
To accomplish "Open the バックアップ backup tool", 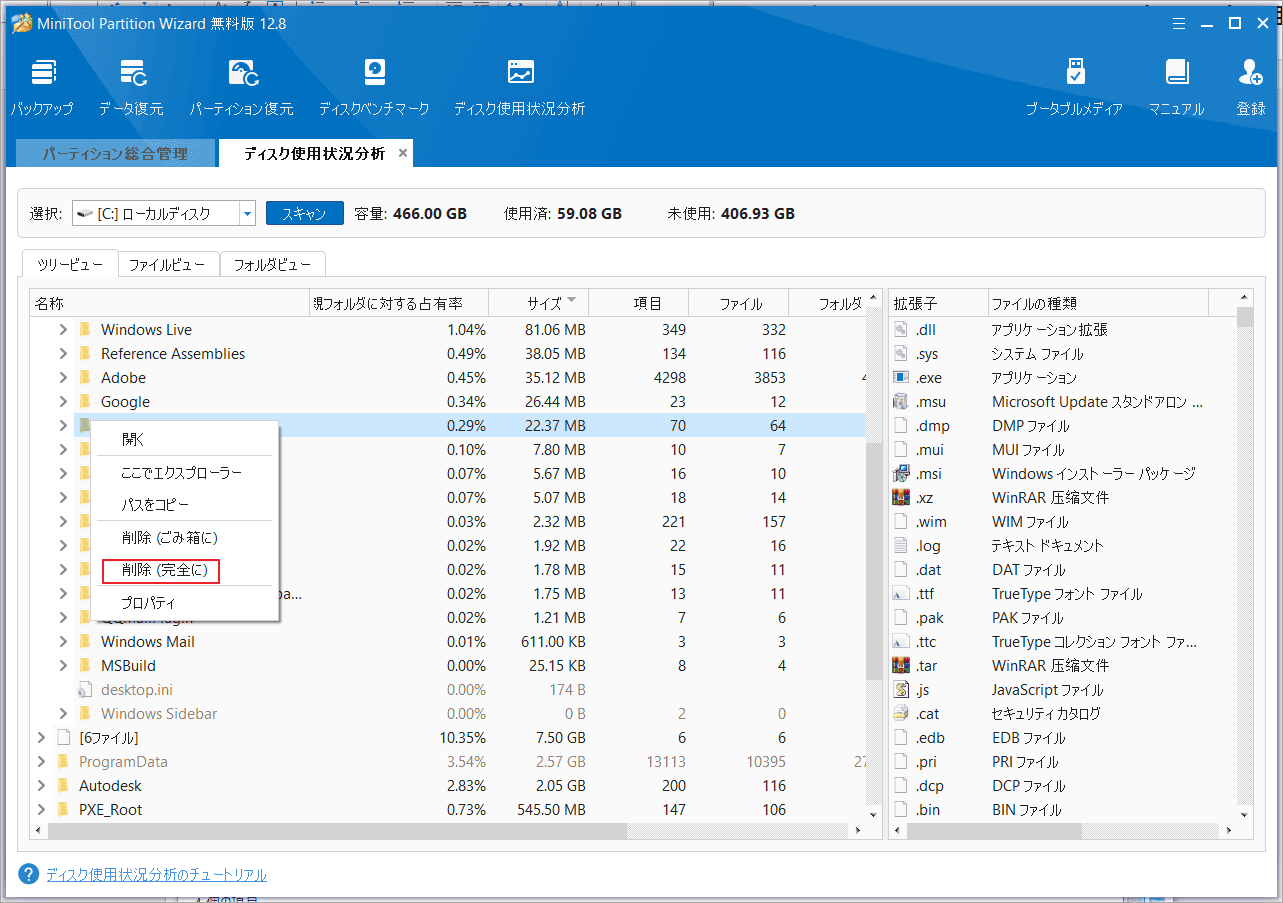I will [x=42, y=87].
